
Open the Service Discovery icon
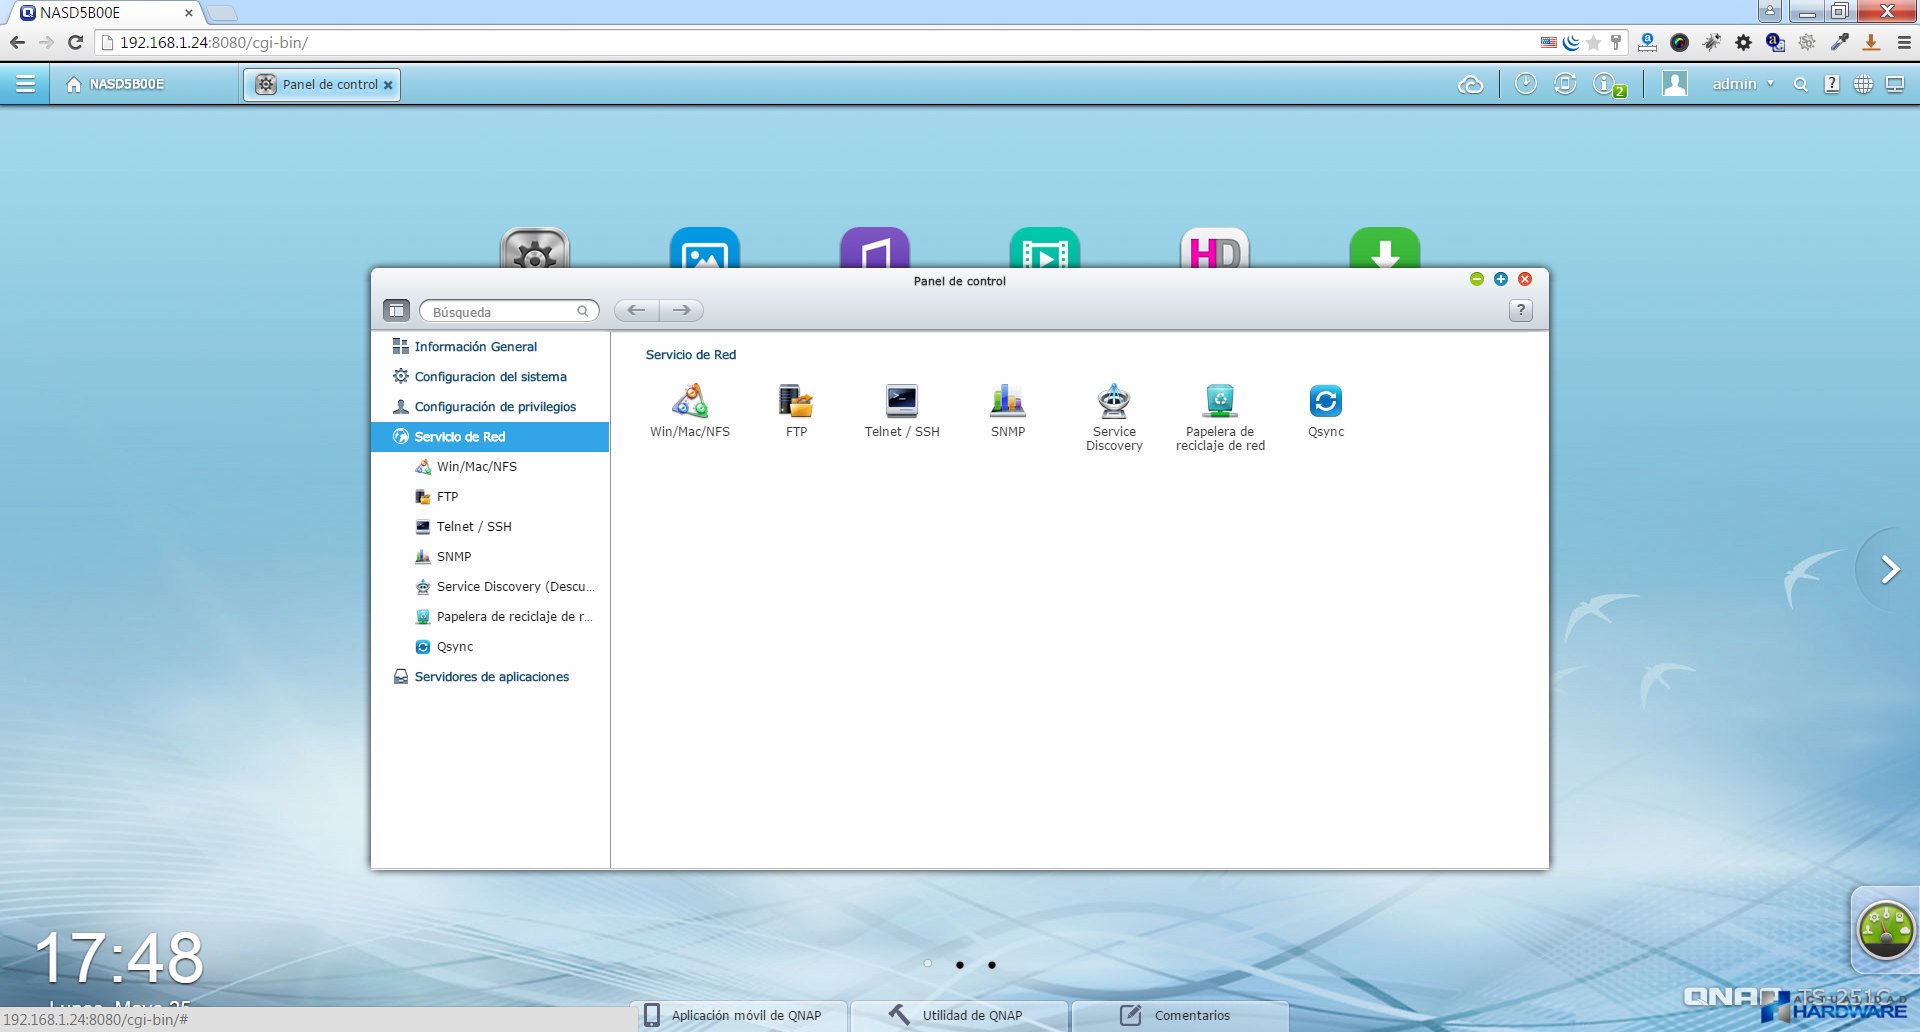(x=1114, y=402)
